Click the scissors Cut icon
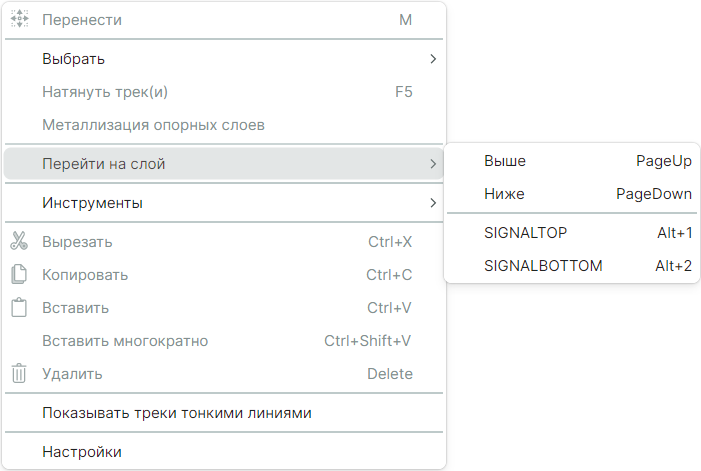This screenshot has height=471, width=701. [19, 241]
